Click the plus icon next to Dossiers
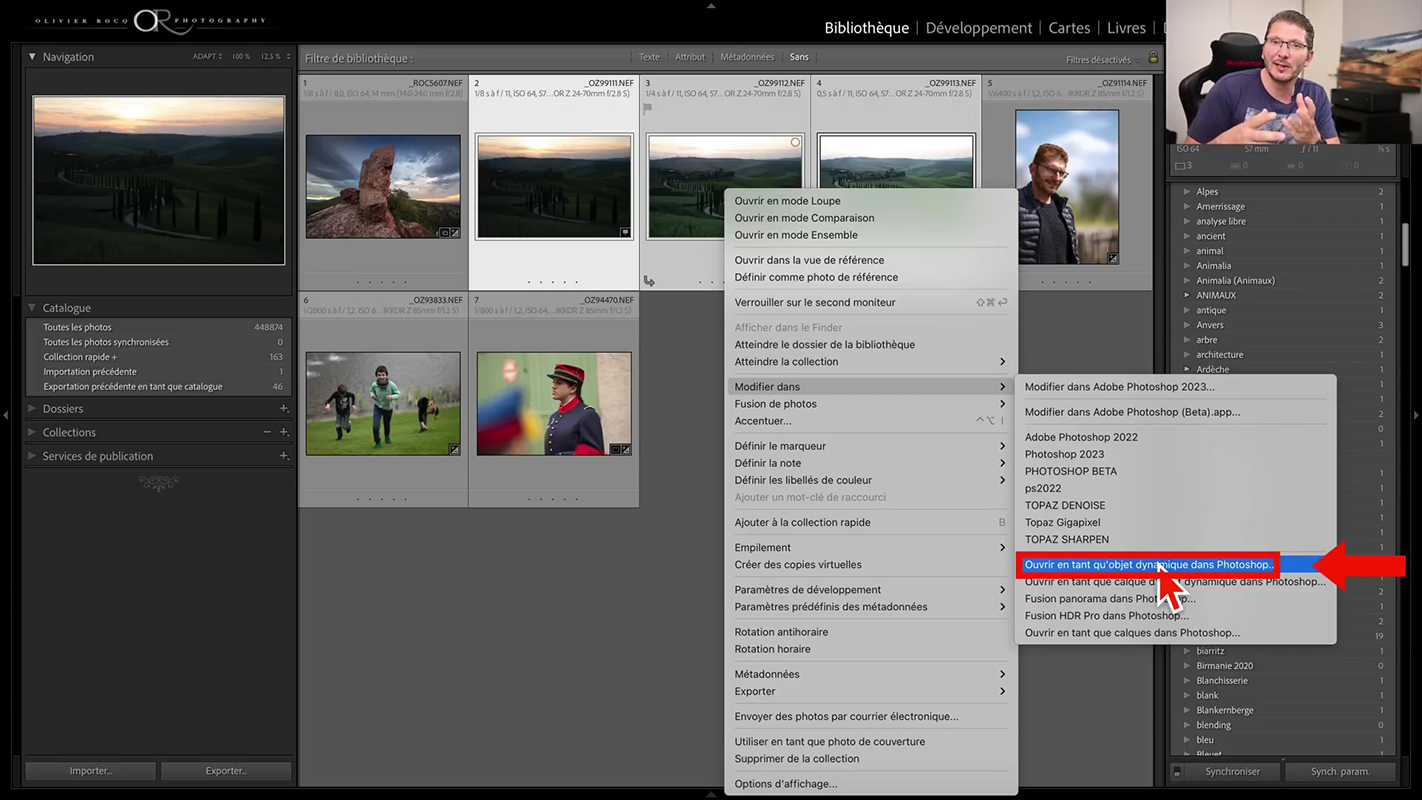Viewport: 1422px width, 800px height. point(284,409)
